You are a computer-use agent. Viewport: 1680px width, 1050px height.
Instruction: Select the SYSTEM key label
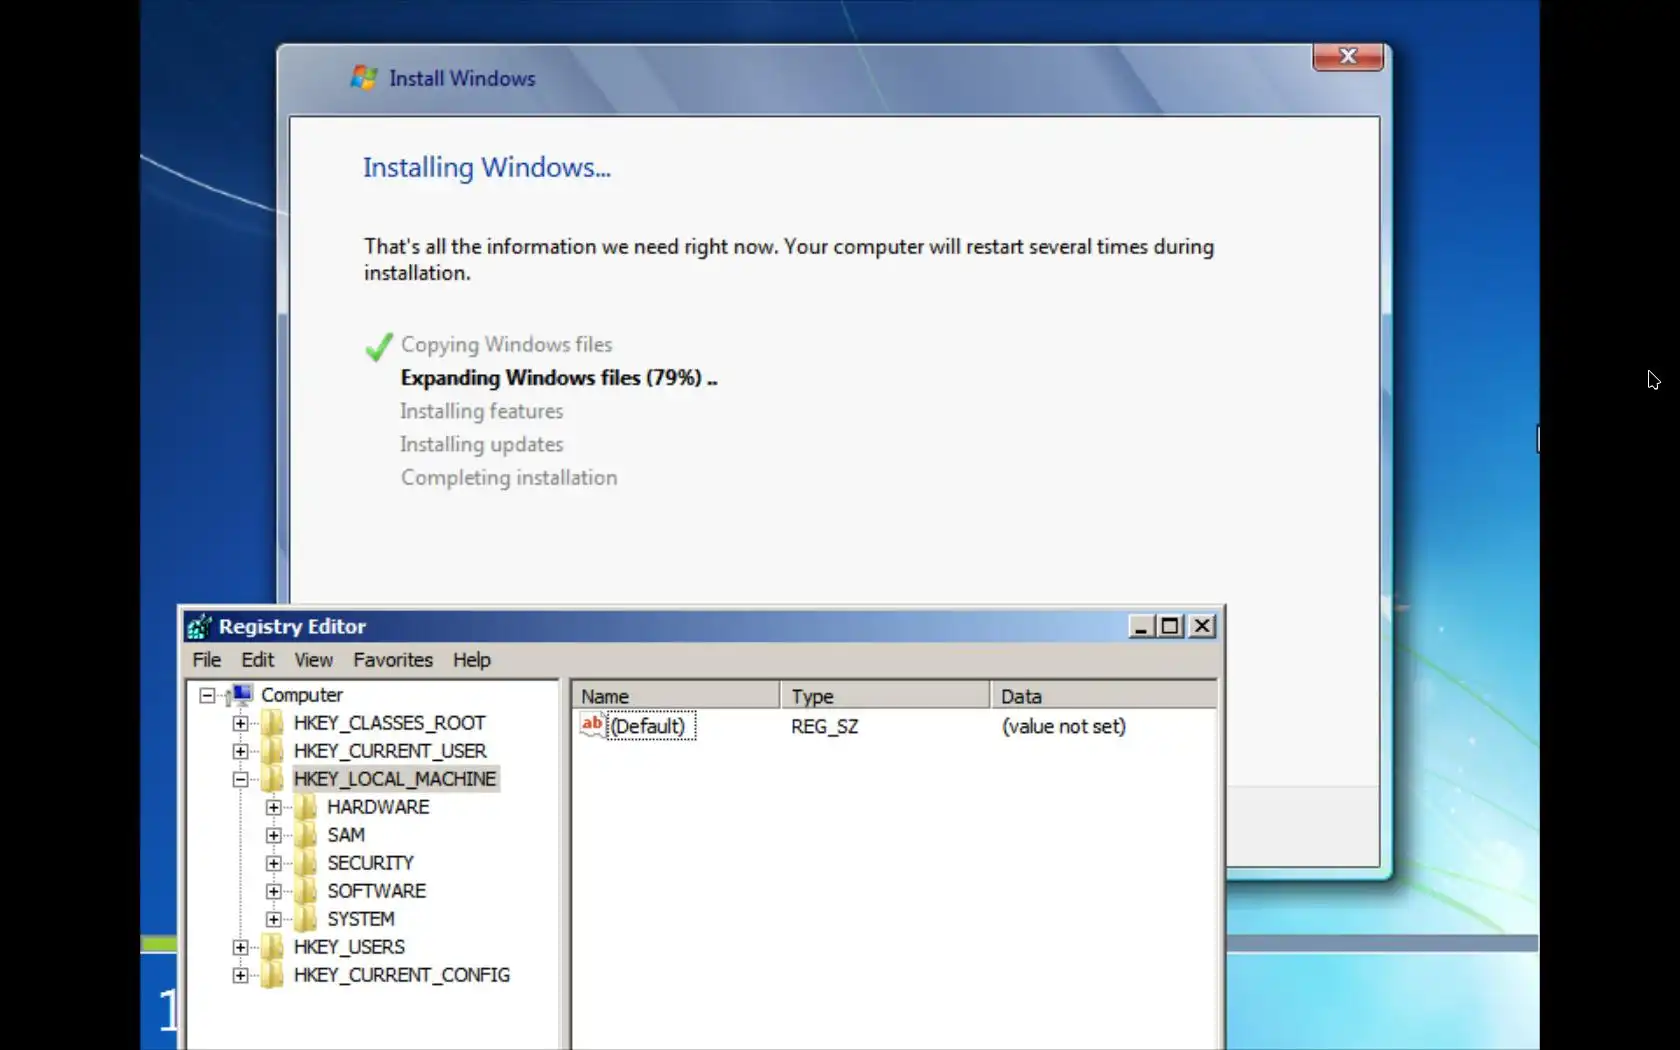pyautogui.click(x=360, y=919)
